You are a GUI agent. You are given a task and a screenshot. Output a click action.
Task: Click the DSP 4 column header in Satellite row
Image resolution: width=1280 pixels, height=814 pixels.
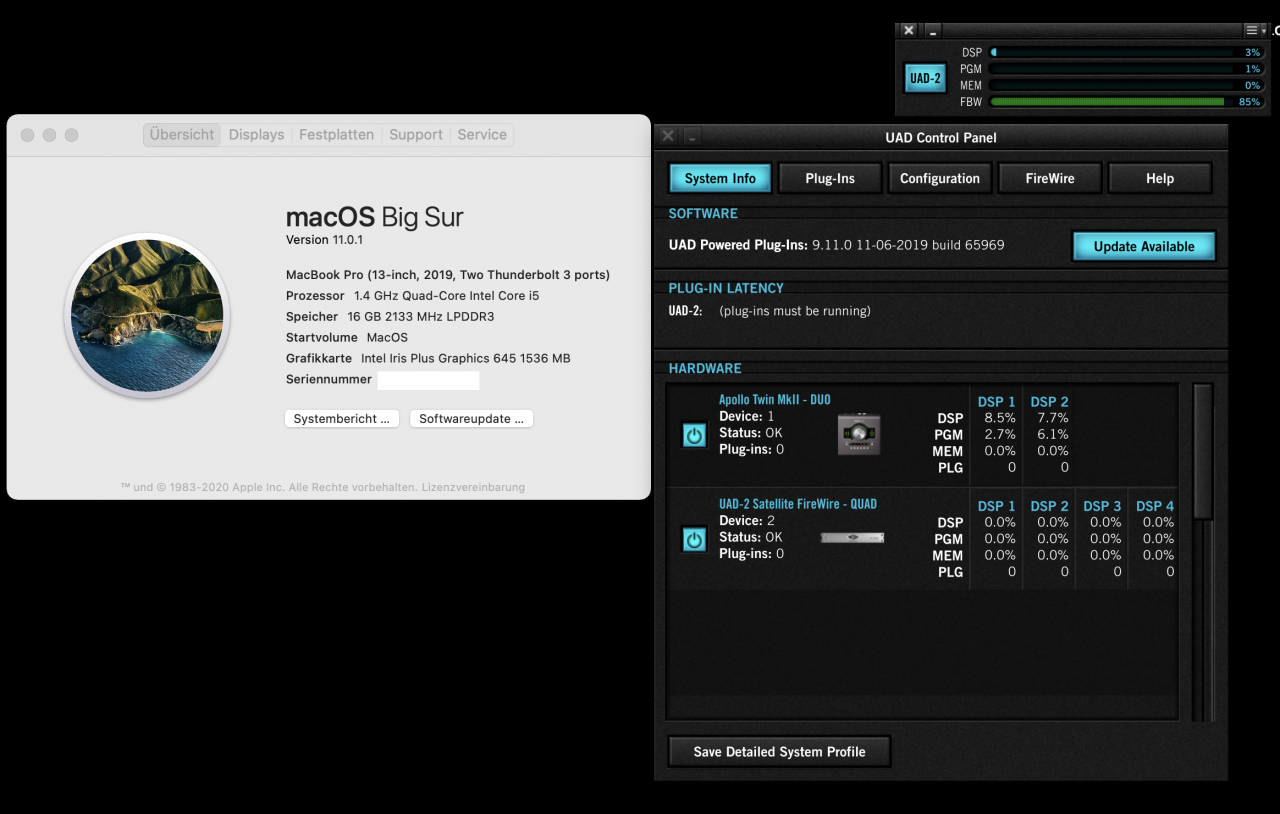(x=1155, y=506)
